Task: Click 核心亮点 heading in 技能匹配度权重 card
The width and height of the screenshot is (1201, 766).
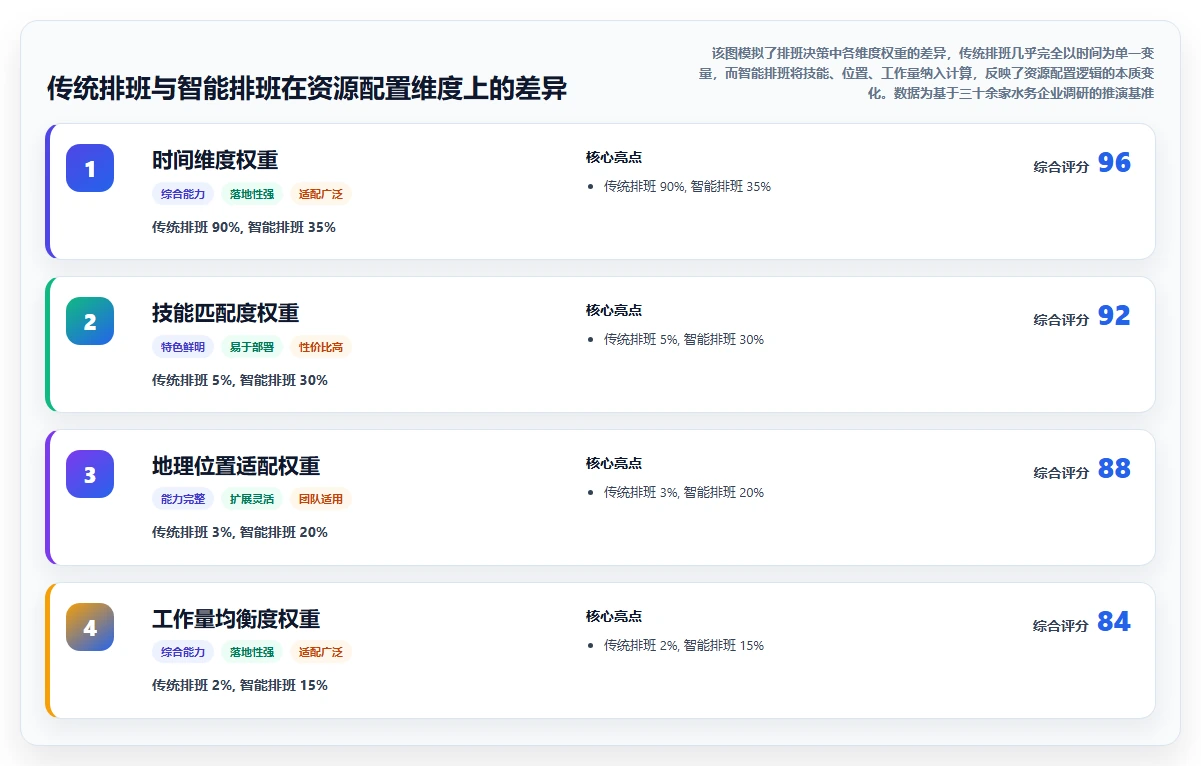Action: click(614, 310)
